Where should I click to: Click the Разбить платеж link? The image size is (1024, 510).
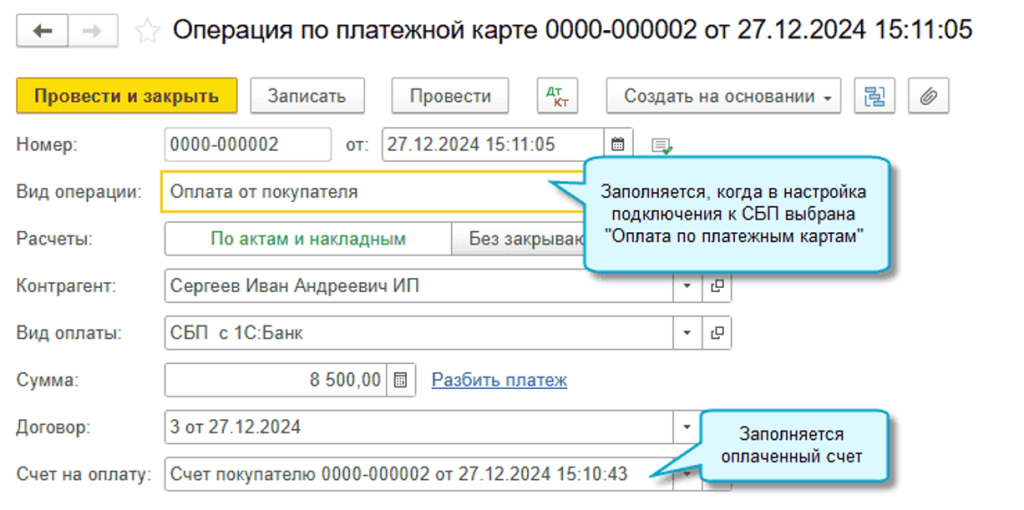click(499, 380)
